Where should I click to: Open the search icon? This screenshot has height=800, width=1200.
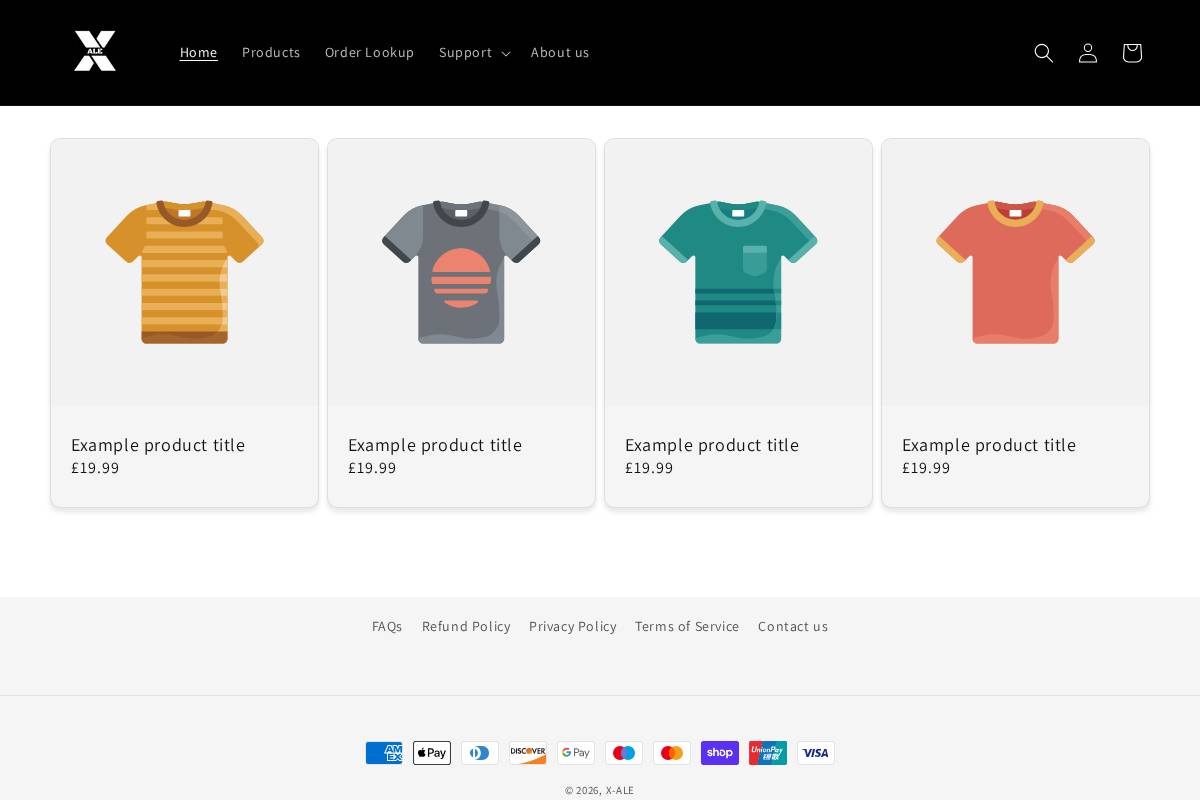[x=1044, y=53]
